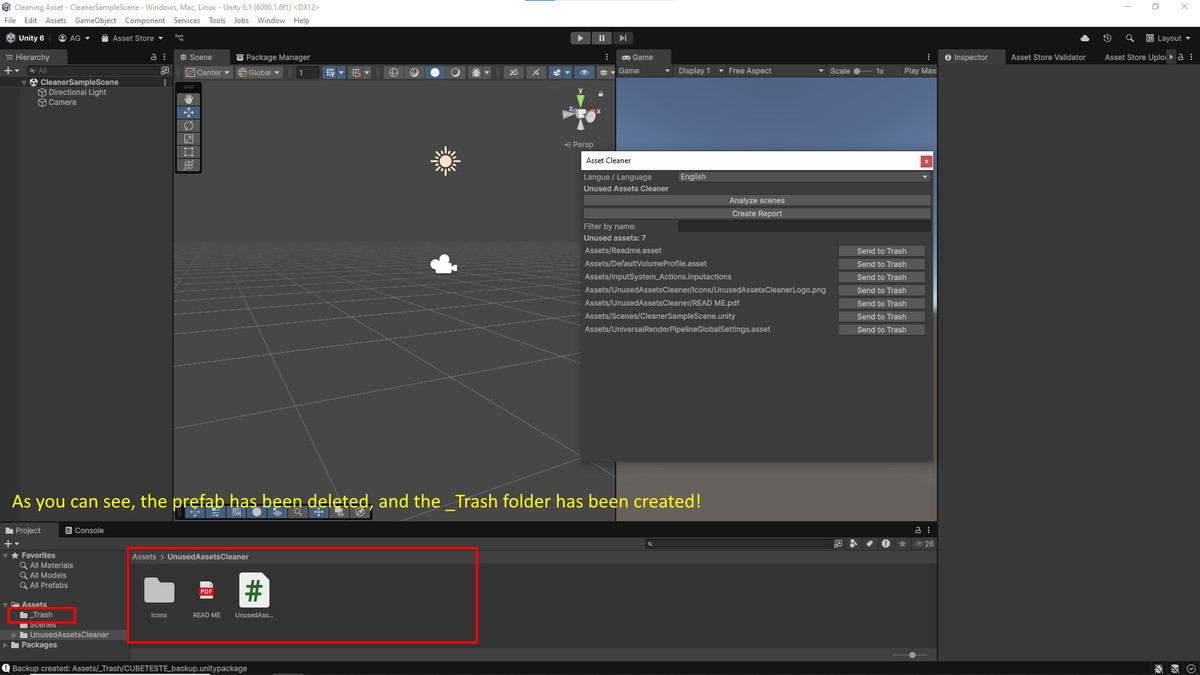
Task: Select the Camera gizmo in Scene view
Action: tap(443, 264)
